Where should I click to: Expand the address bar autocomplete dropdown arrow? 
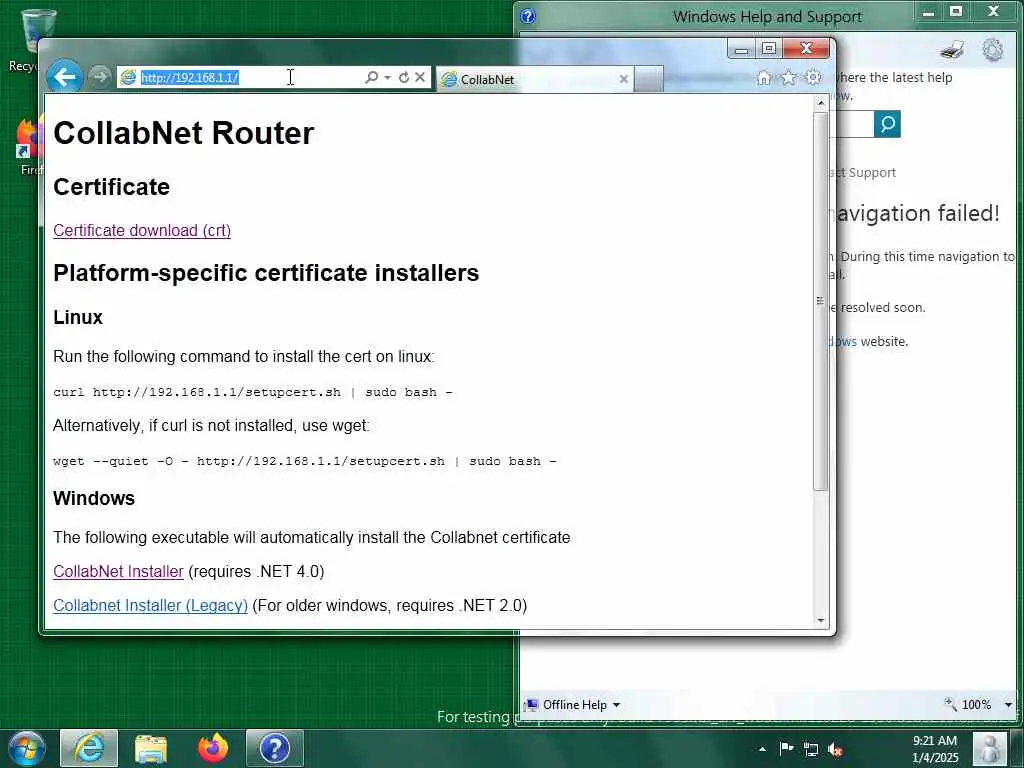point(387,77)
